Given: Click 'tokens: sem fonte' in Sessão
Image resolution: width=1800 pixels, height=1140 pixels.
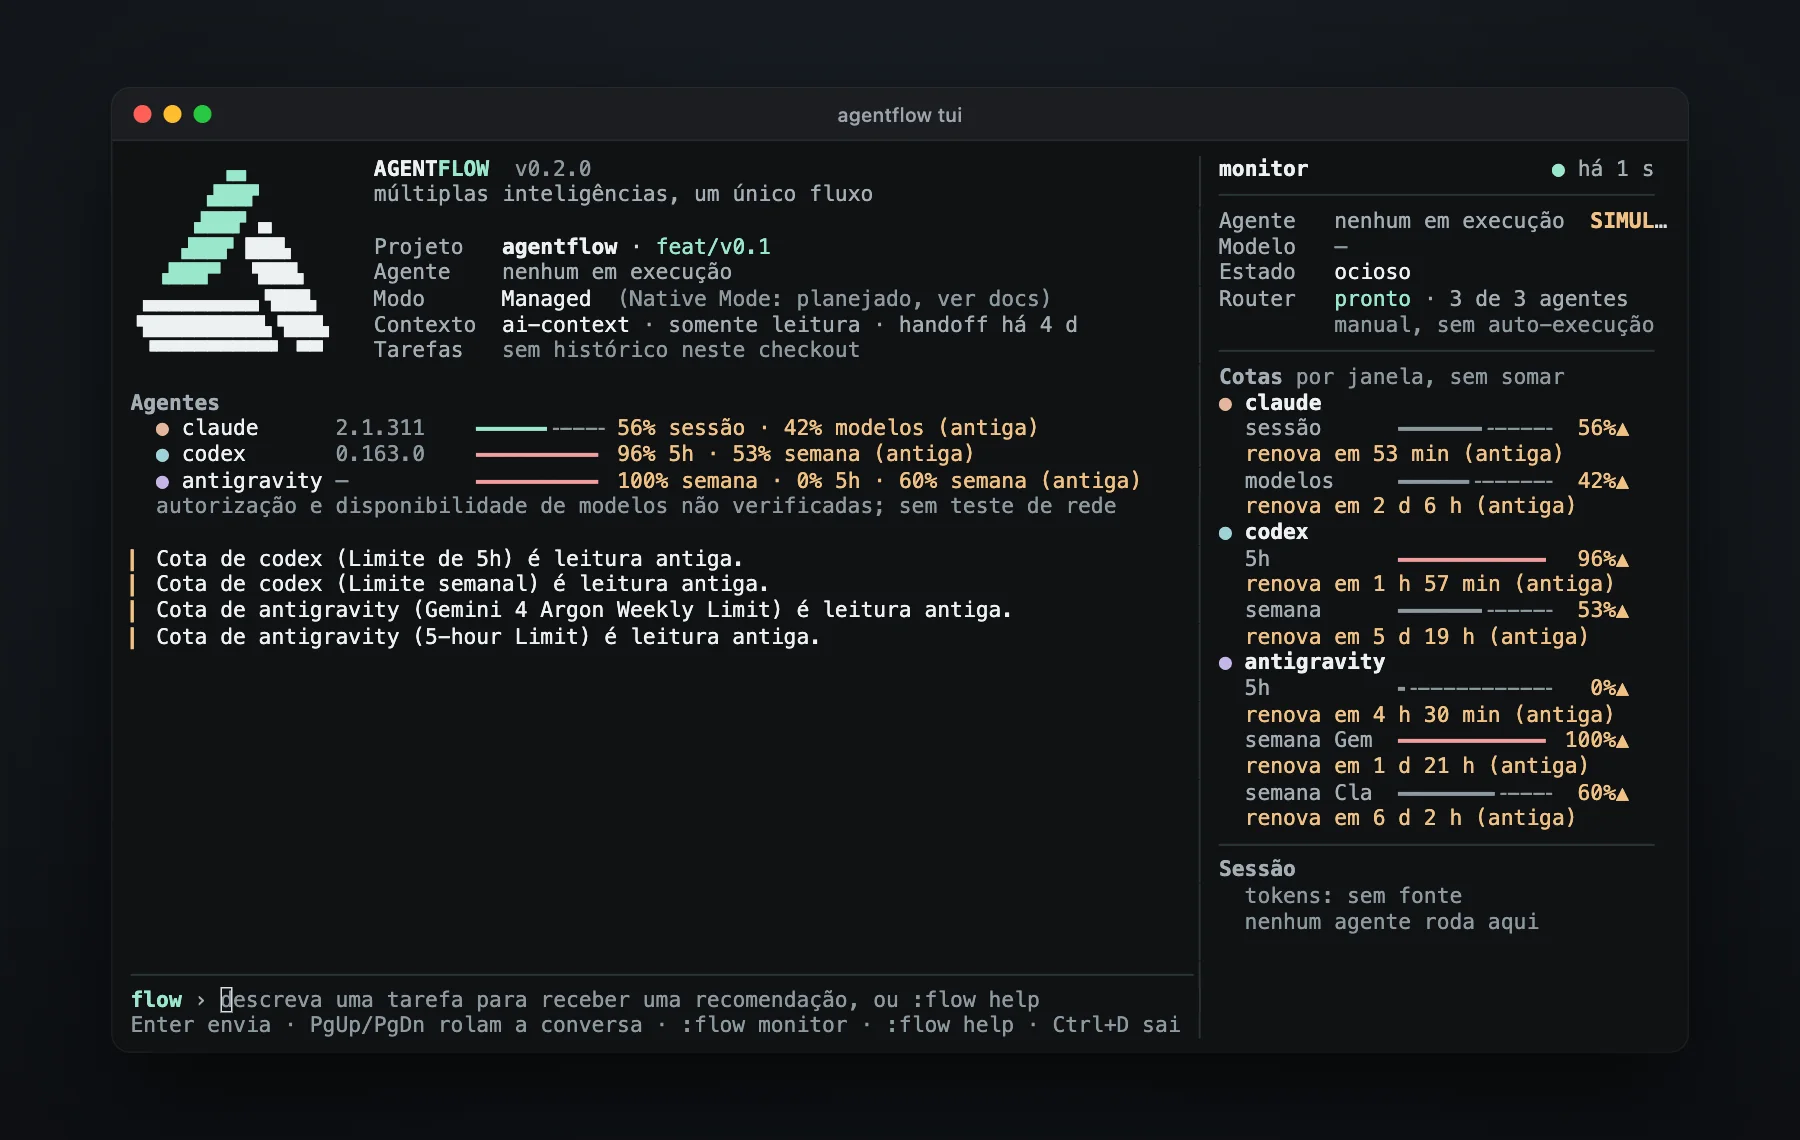Looking at the screenshot, I should point(1353,896).
